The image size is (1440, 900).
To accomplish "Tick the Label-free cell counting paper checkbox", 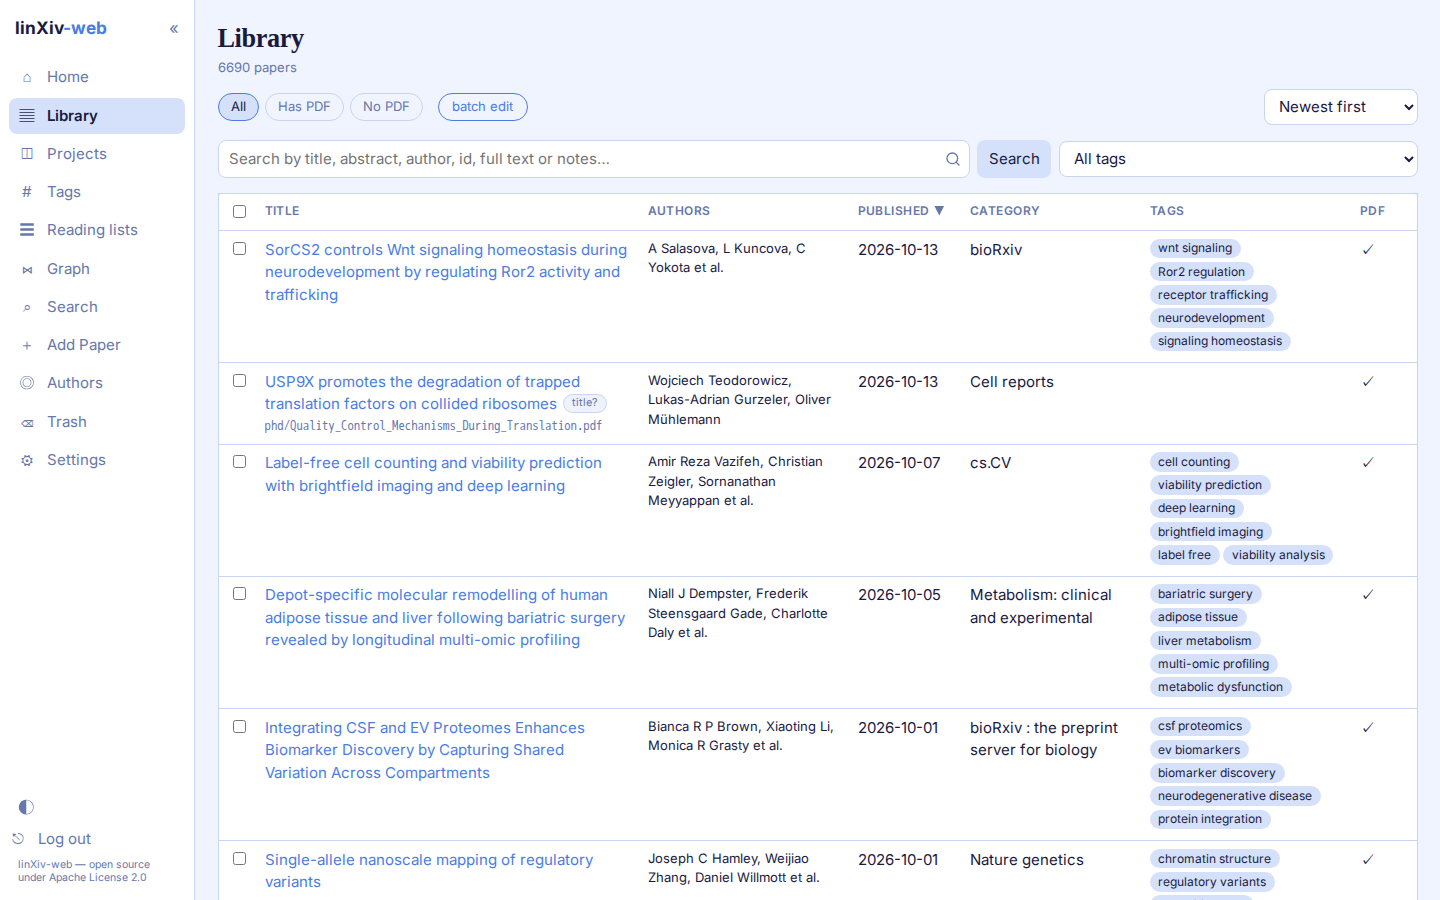I will tap(239, 461).
